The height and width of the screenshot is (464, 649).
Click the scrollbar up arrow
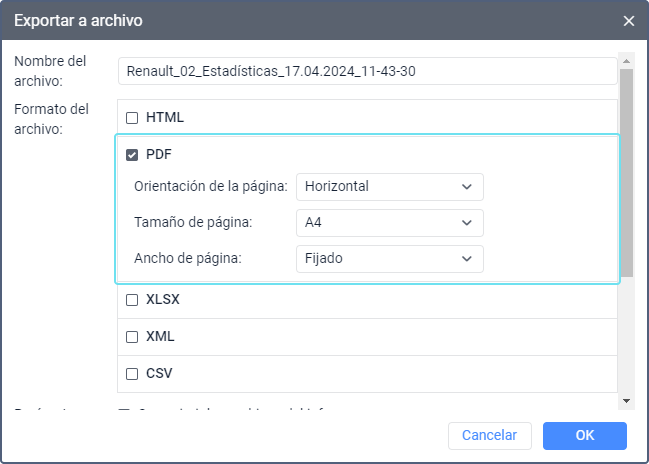pyautogui.click(x=627, y=59)
